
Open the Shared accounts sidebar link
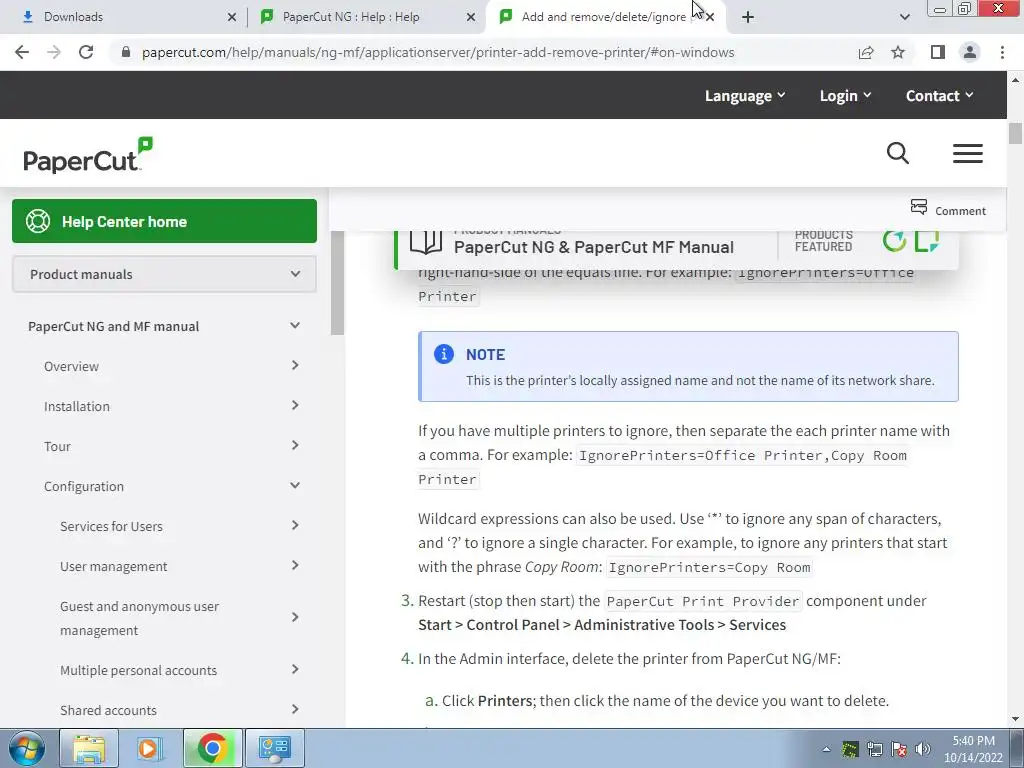coord(108,711)
